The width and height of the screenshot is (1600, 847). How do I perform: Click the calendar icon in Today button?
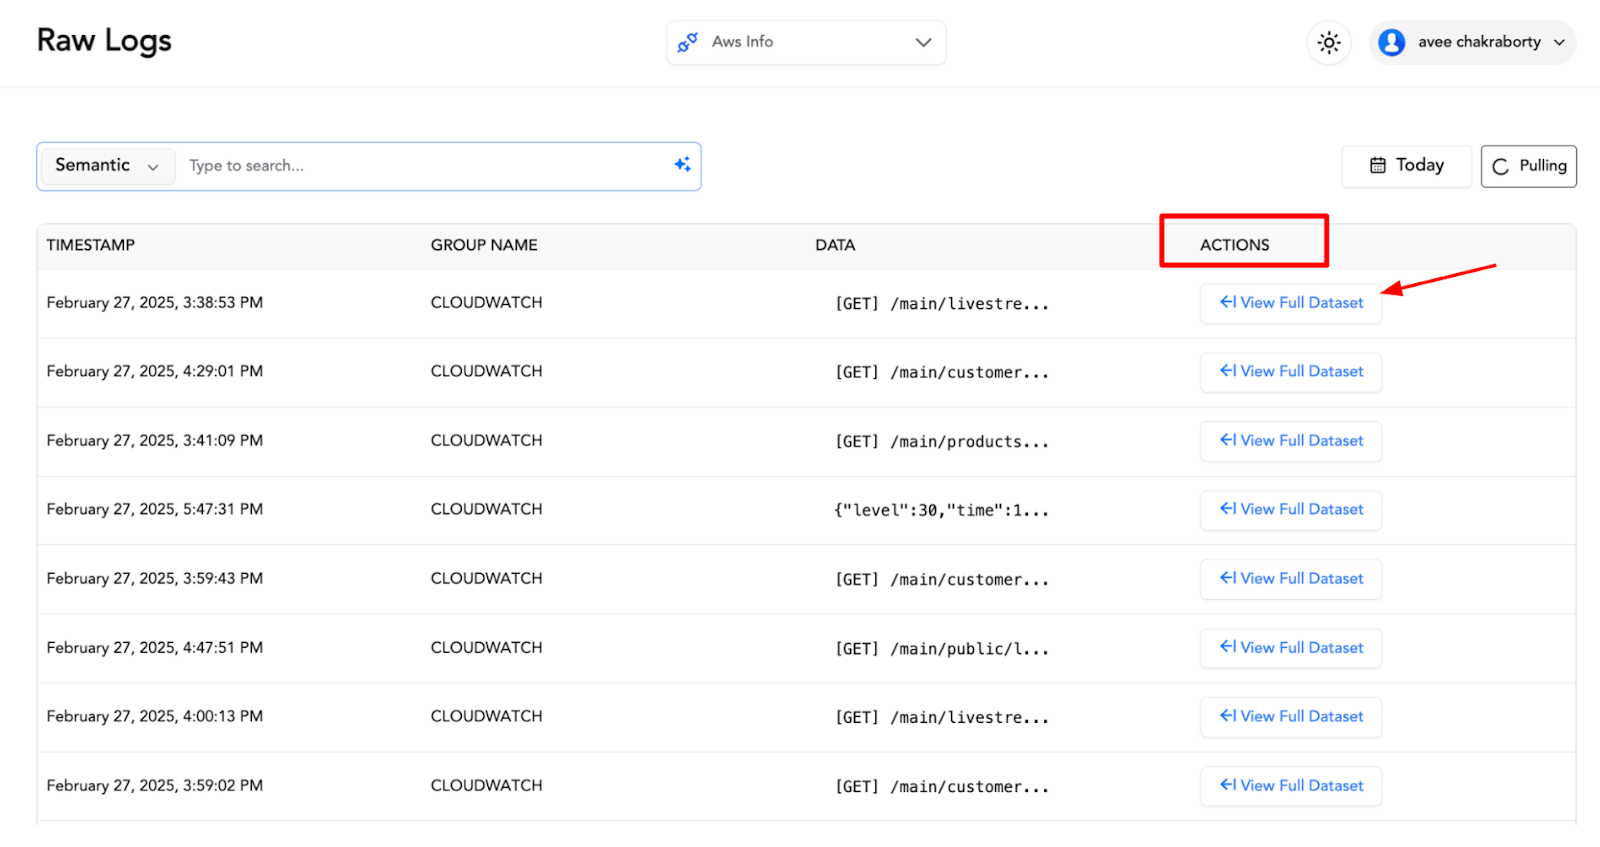click(x=1378, y=166)
